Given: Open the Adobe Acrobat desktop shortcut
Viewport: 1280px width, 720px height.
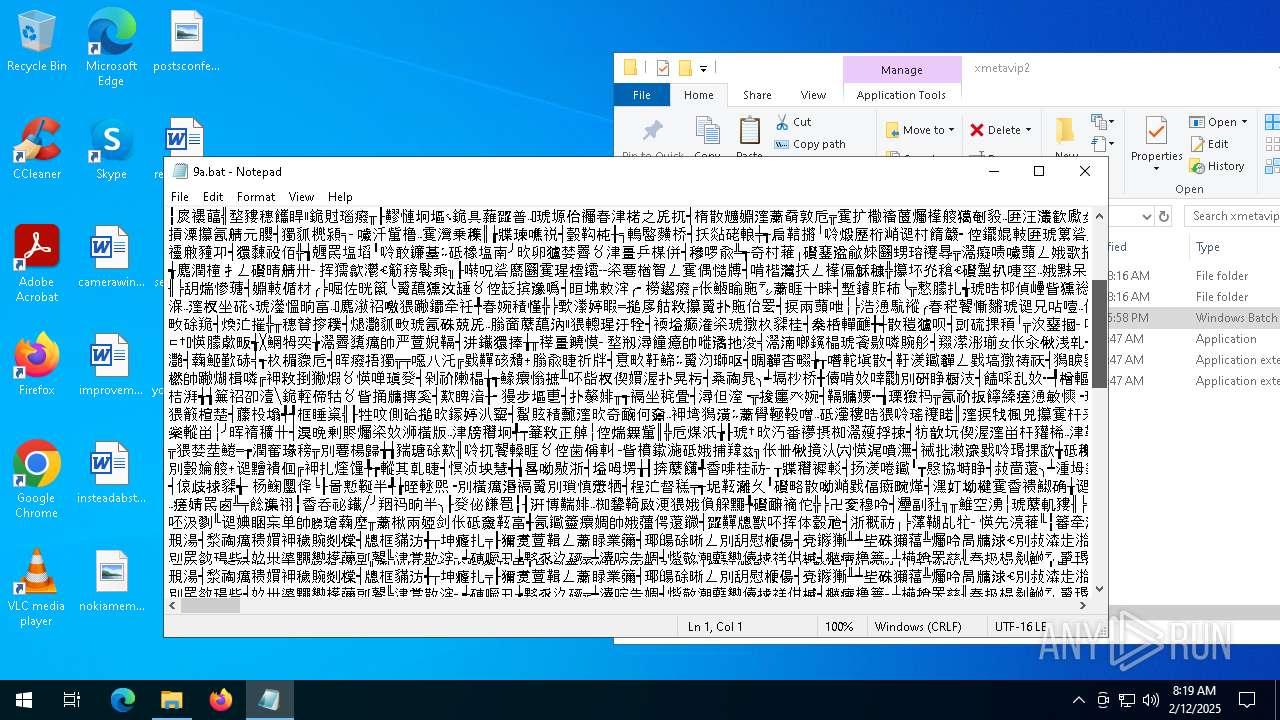Looking at the screenshot, I should point(36,263).
